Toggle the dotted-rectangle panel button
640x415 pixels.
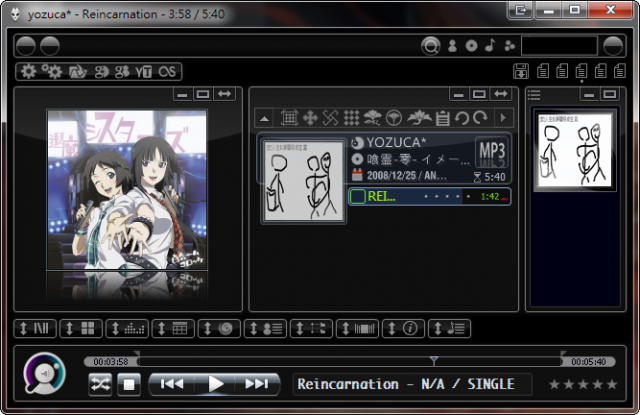tap(311, 328)
